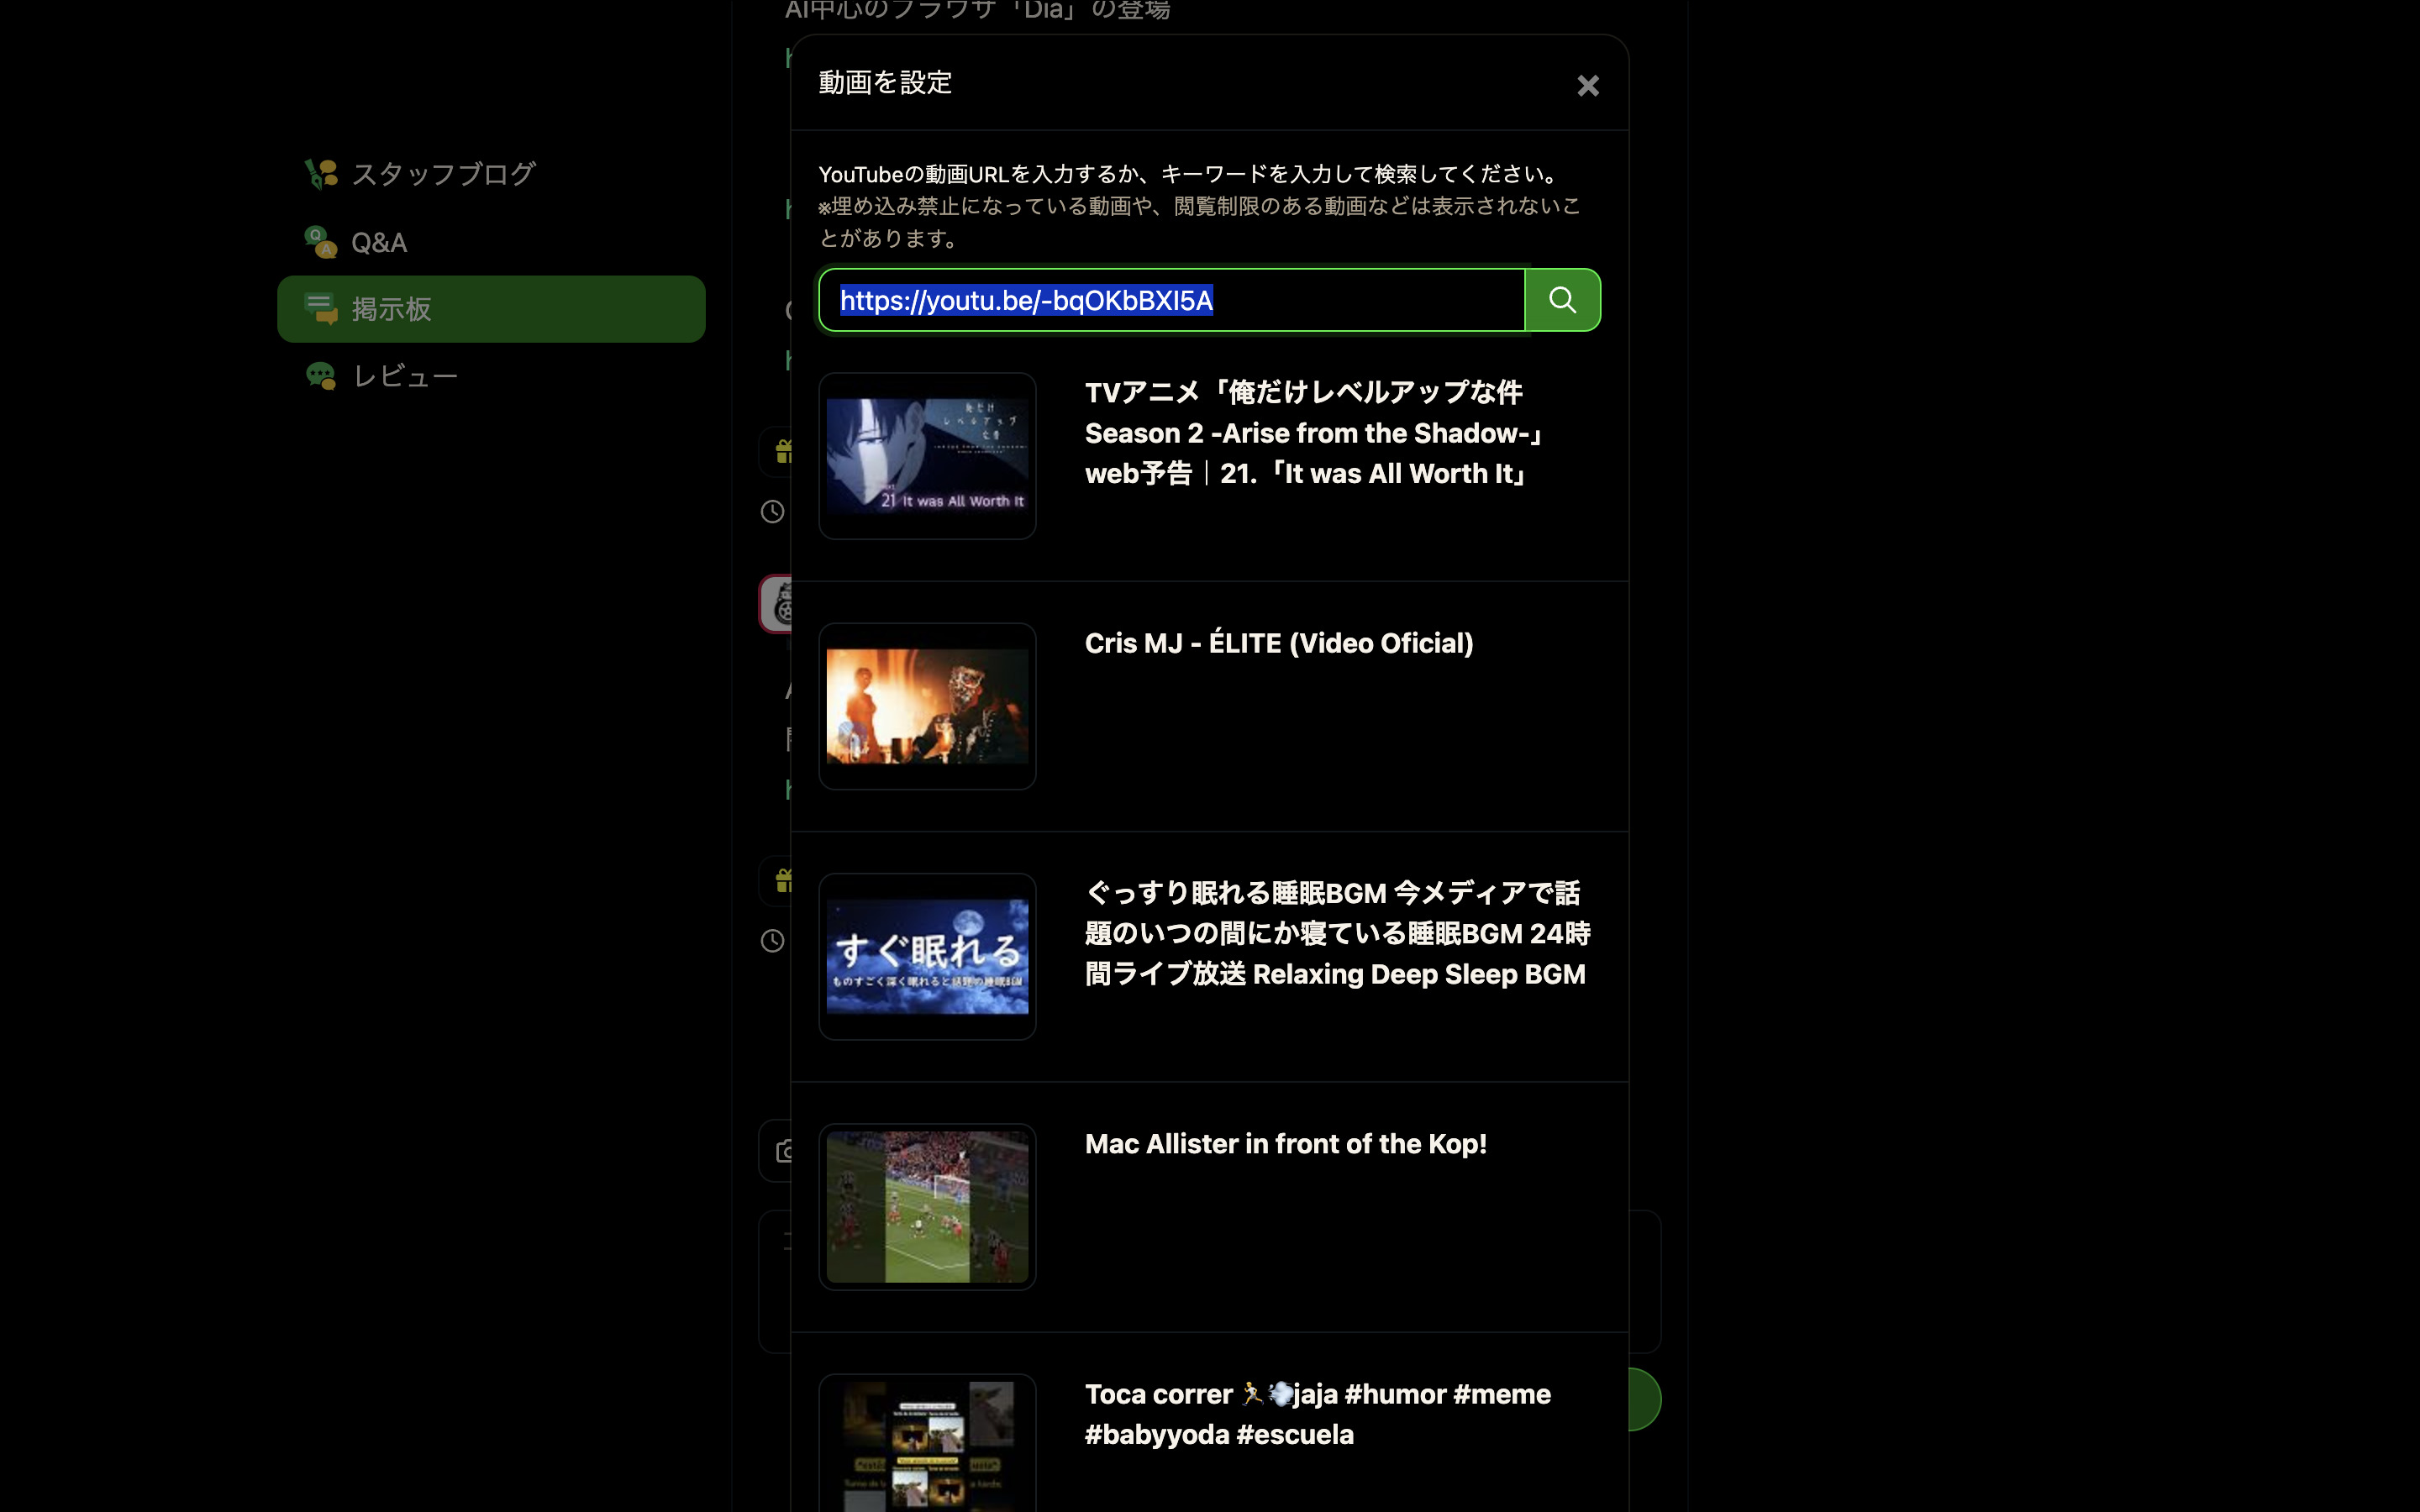Click the 掲示板 message board icon
Screen dimensions: 2420x1512
point(321,309)
